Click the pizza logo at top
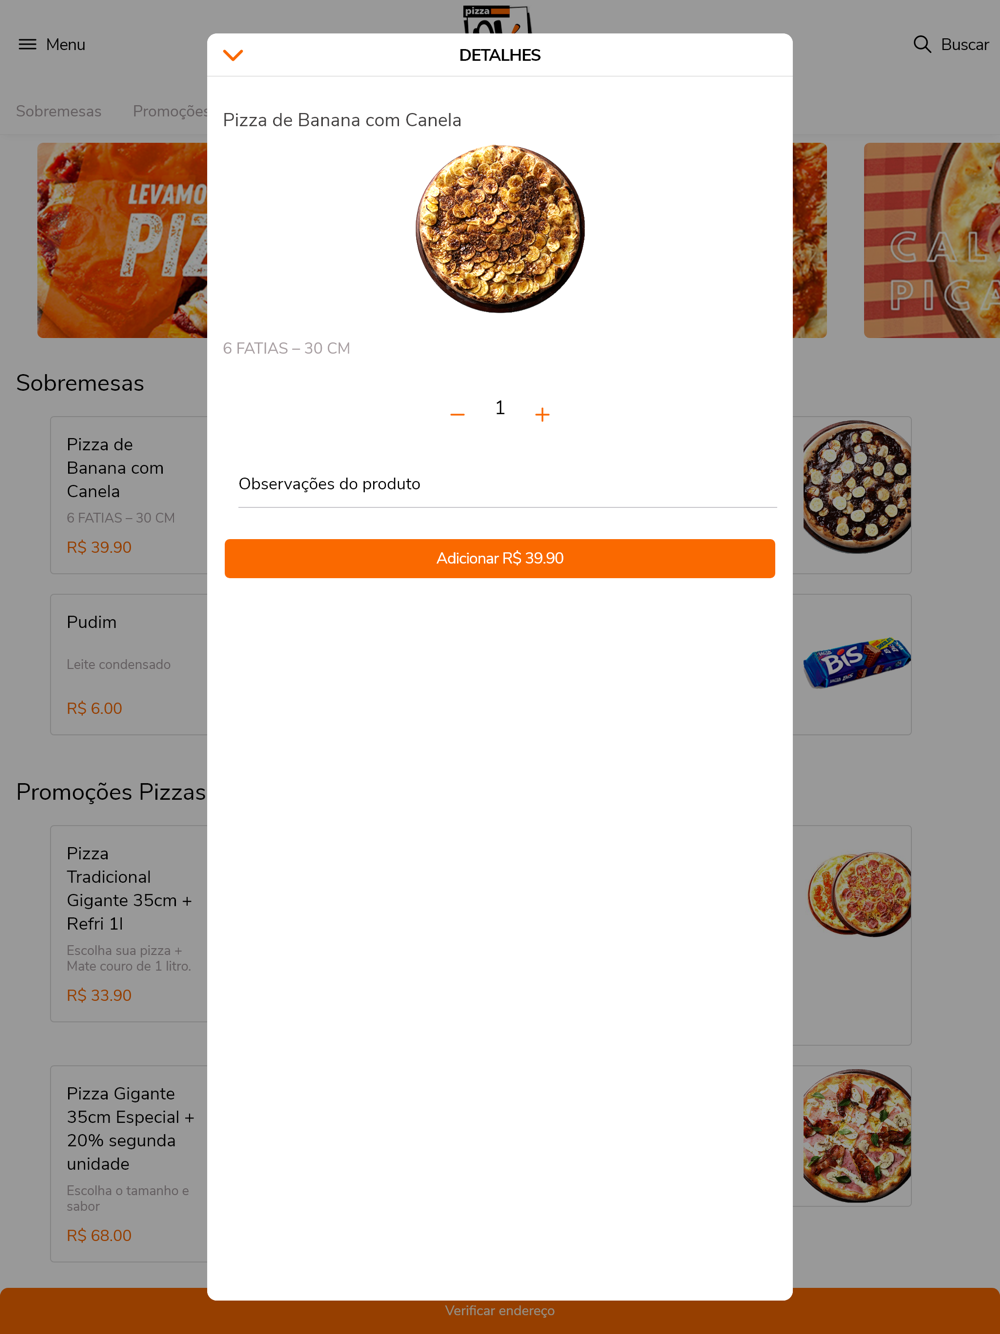This screenshot has height=1334, width=1000. tap(497, 19)
